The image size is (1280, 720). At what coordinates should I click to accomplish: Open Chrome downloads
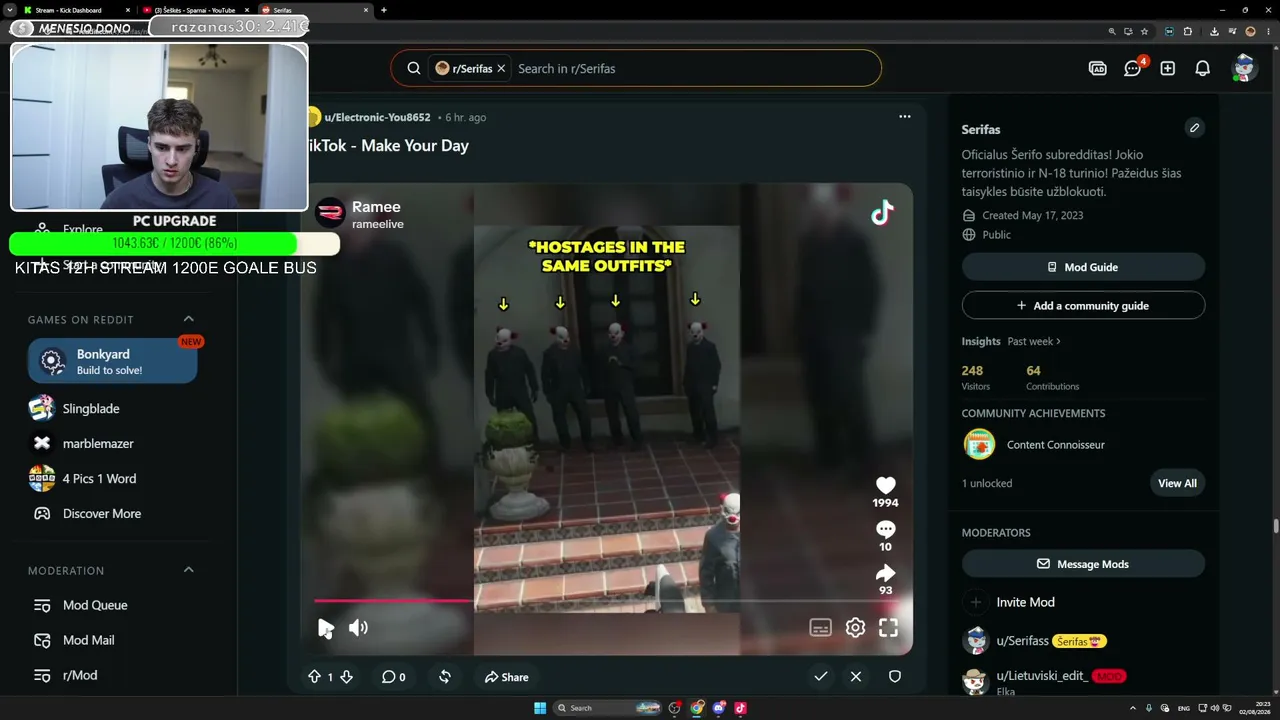(1213, 31)
